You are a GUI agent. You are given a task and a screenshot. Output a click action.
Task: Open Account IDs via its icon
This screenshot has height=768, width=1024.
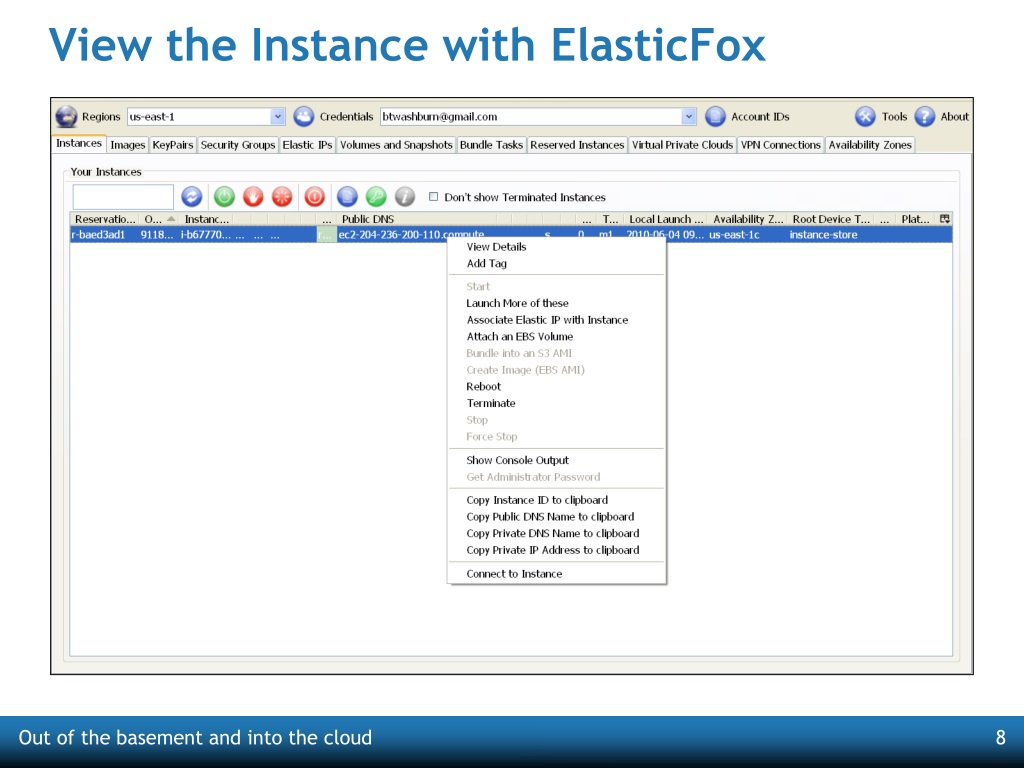(716, 116)
